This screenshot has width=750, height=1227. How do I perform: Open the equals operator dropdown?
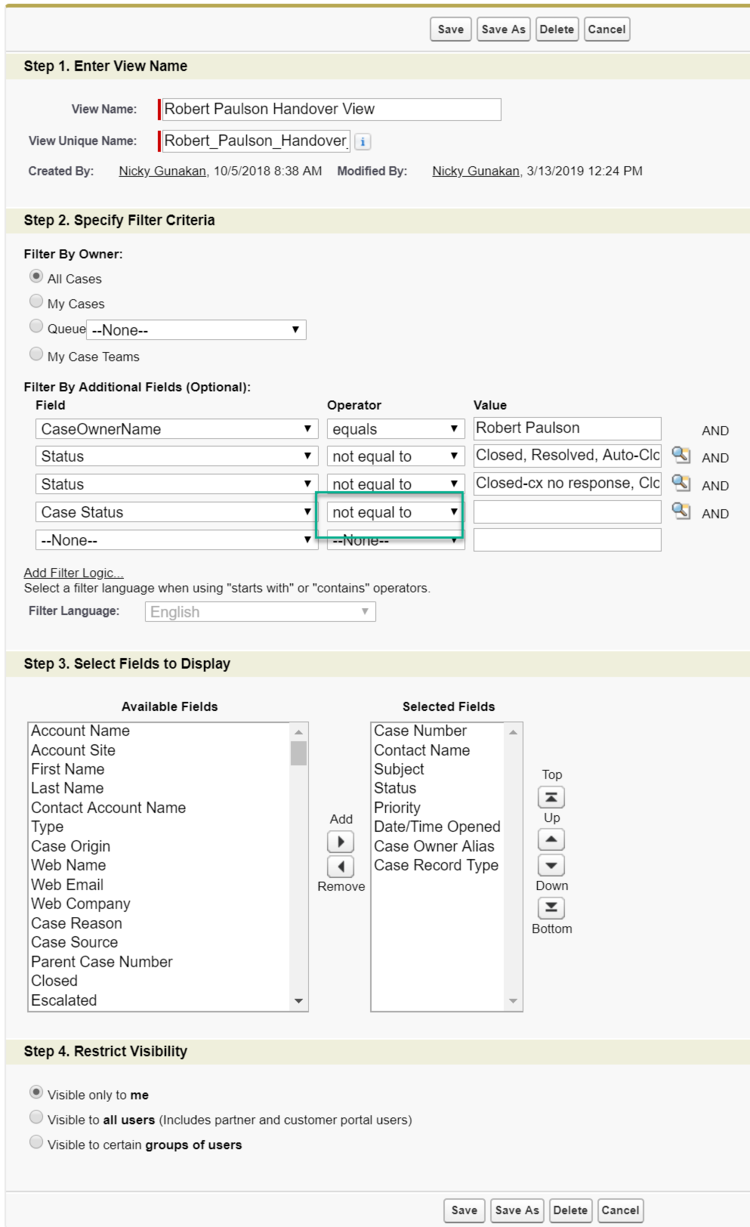397,428
